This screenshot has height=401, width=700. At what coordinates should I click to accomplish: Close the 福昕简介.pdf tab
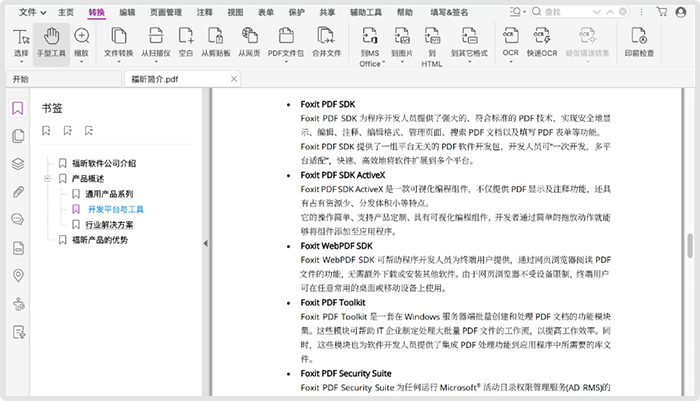tap(233, 79)
